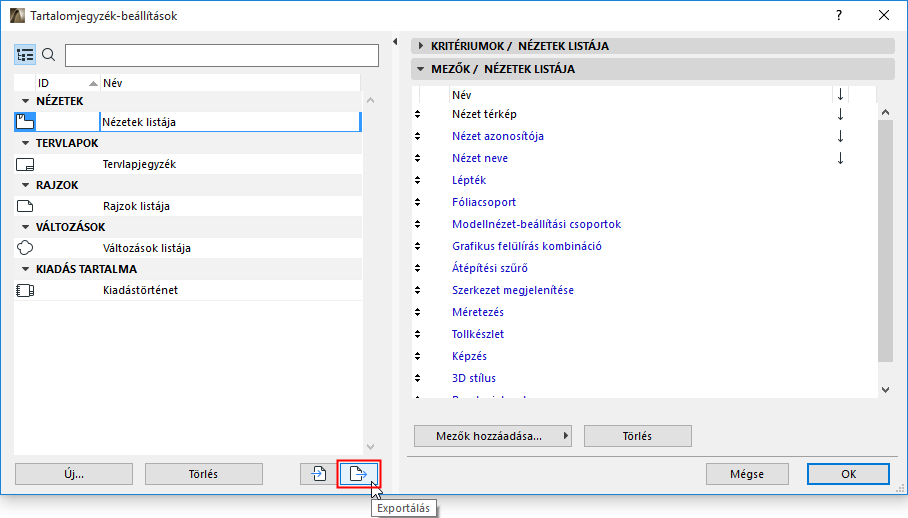Toggle sort arrow for Nézet térkép
908x518 pixels.
[840, 115]
